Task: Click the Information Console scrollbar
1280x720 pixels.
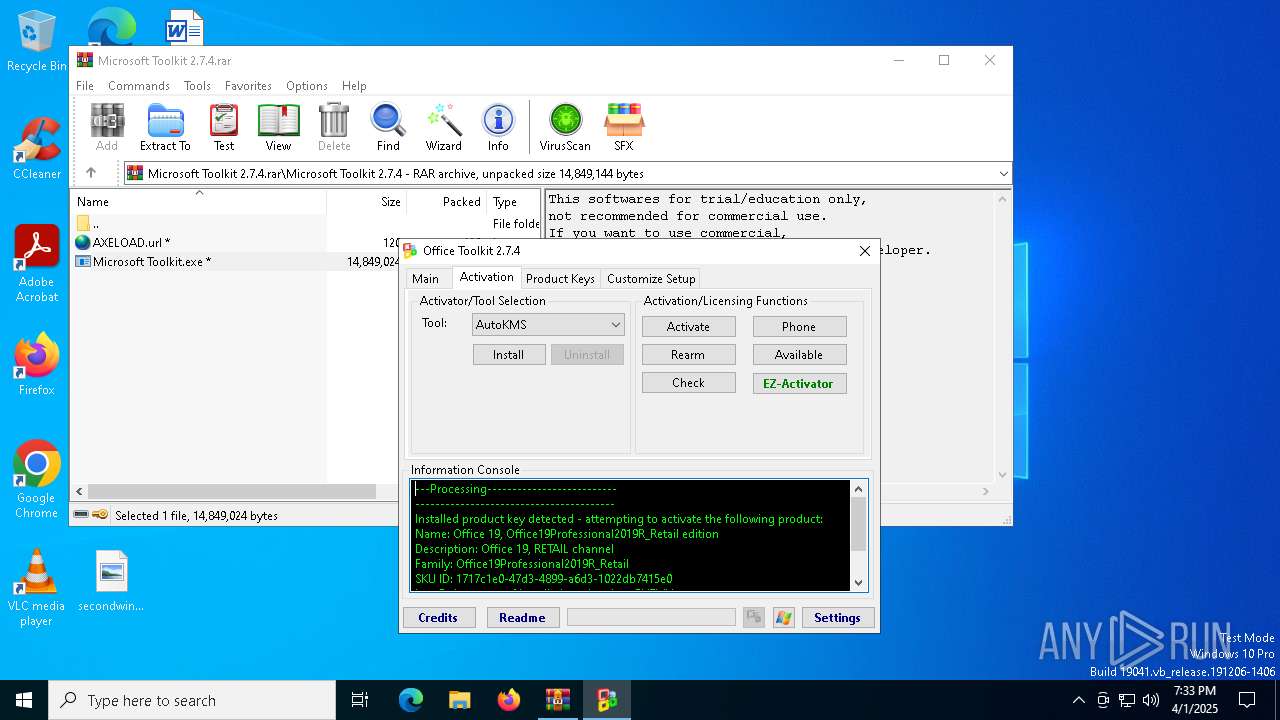Action: coord(858,535)
